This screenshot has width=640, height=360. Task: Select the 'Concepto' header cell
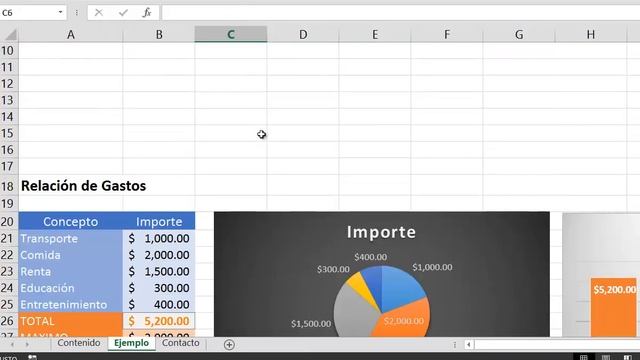[71, 221]
